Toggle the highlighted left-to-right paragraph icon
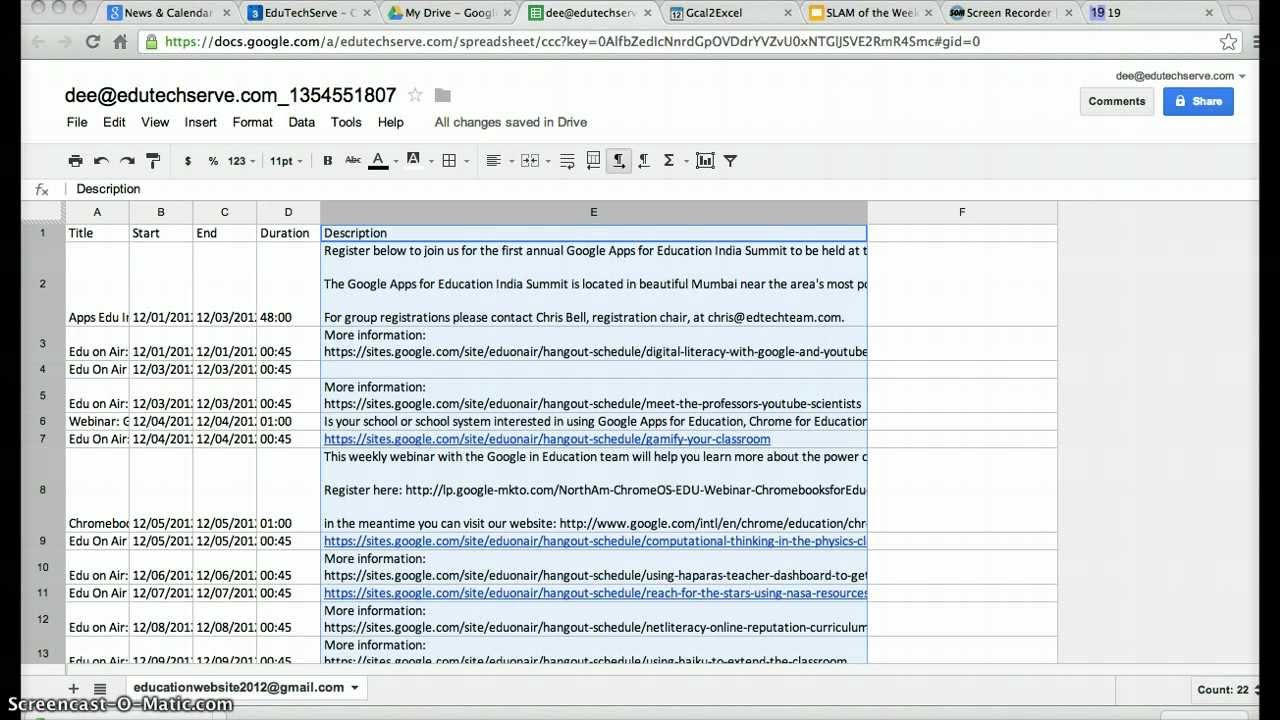1280x720 pixels. point(619,161)
